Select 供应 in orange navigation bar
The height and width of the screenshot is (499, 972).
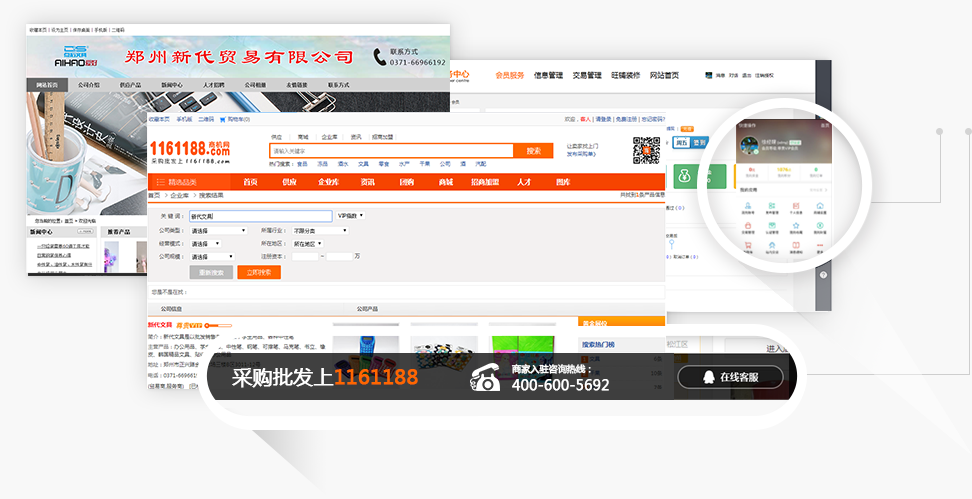click(289, 182)
